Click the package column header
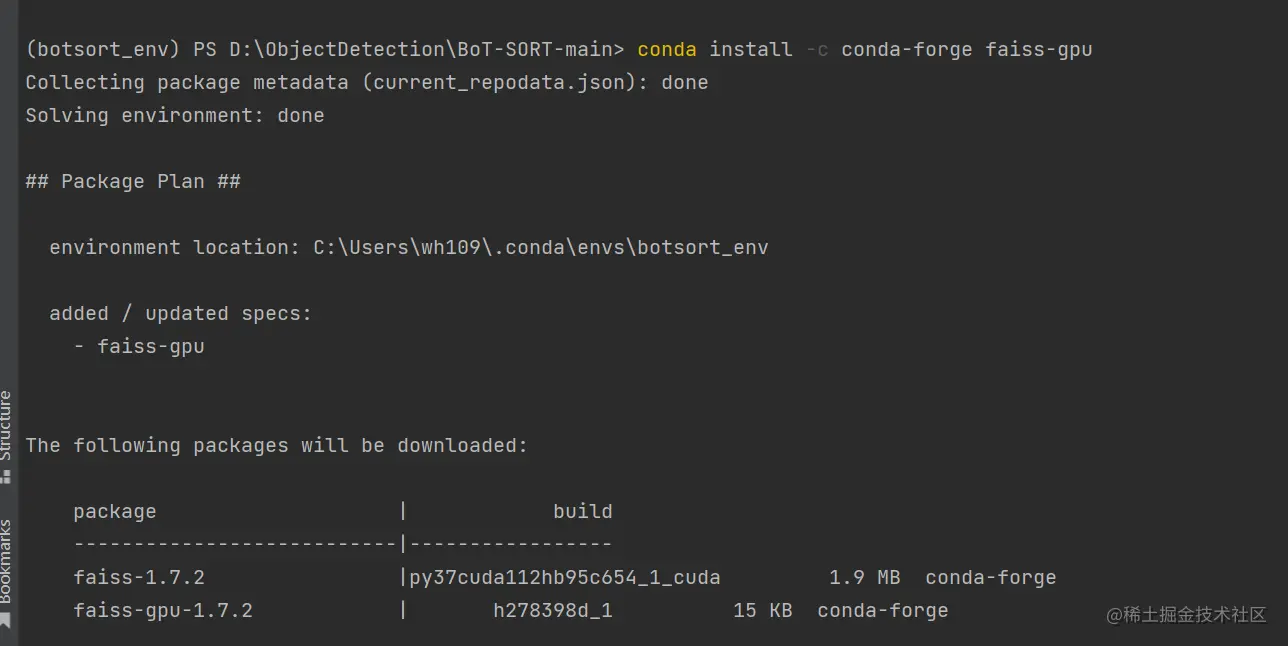Image resolution: width=1288 pixels, height=646 pixels. 115,511
